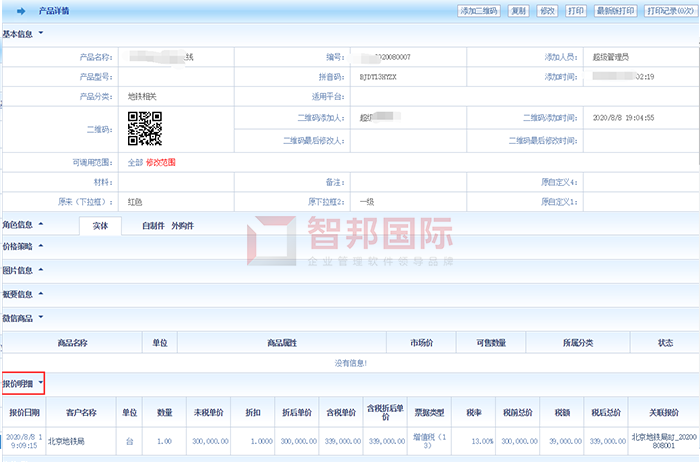700x462 pixels.
Task: Expand the 概要信息 section
Action: coord(40,294)
